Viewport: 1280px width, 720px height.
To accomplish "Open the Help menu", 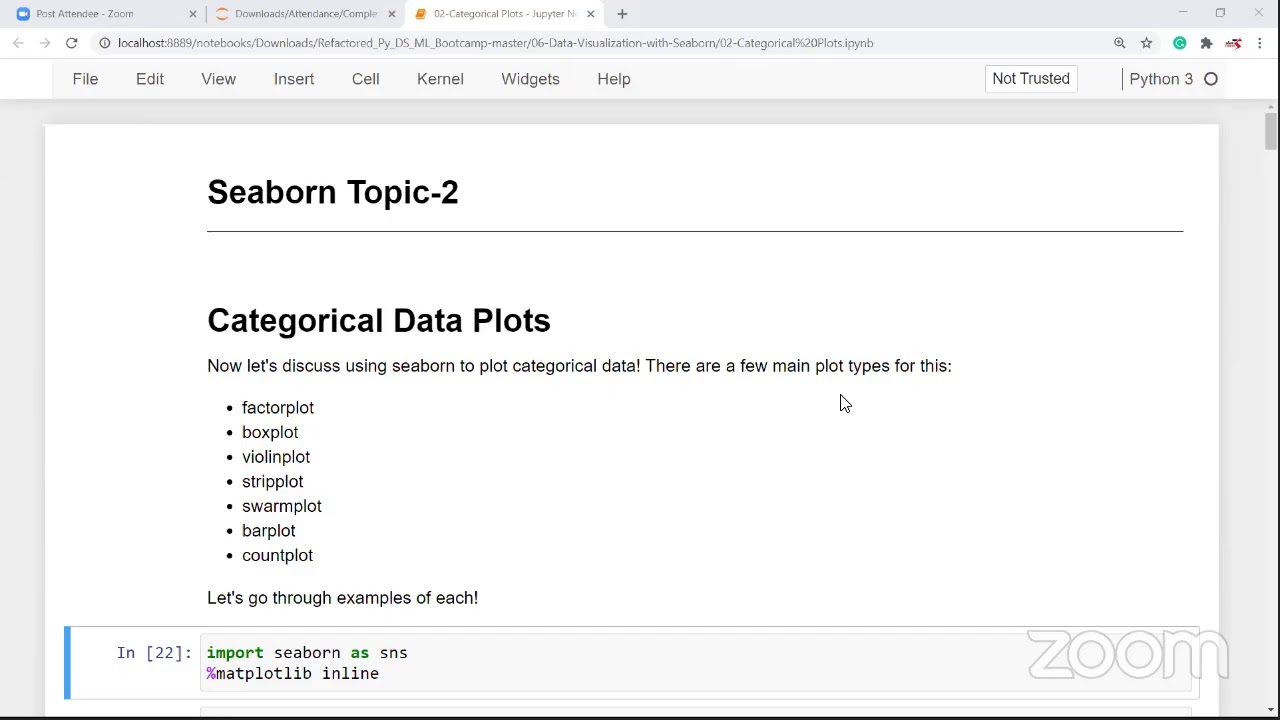I will 614,79.
